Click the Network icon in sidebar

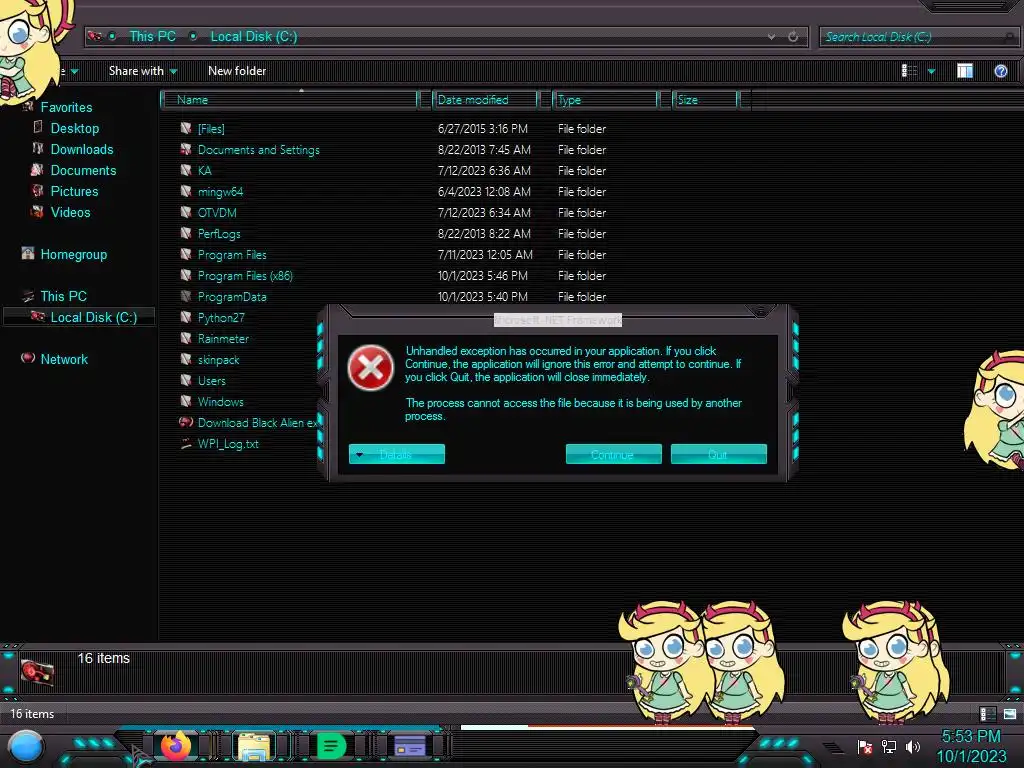(x=27, y=358)
